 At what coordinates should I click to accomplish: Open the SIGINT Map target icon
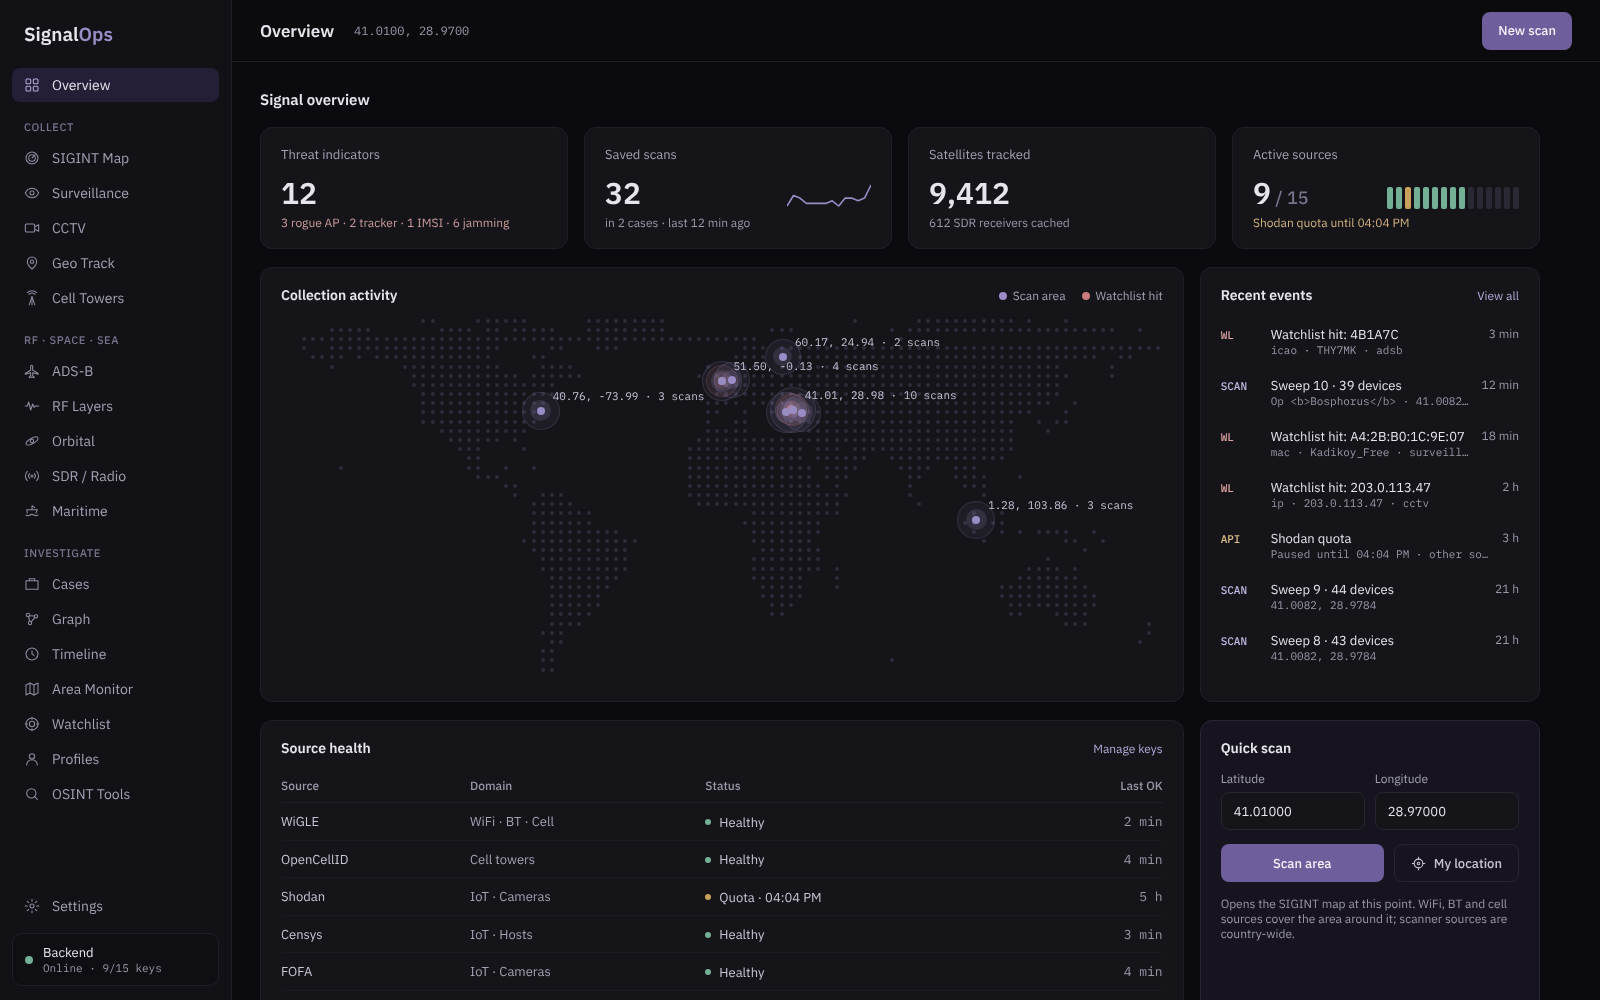[32, 158]
